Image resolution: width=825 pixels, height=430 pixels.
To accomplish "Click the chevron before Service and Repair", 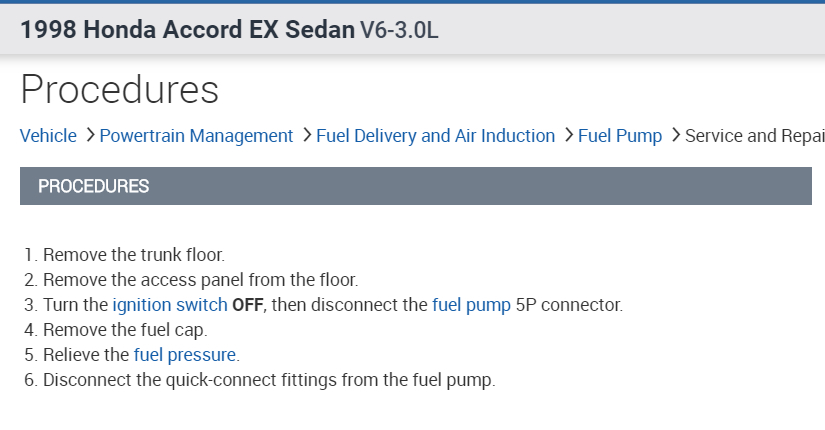I will tap(675, 135).
